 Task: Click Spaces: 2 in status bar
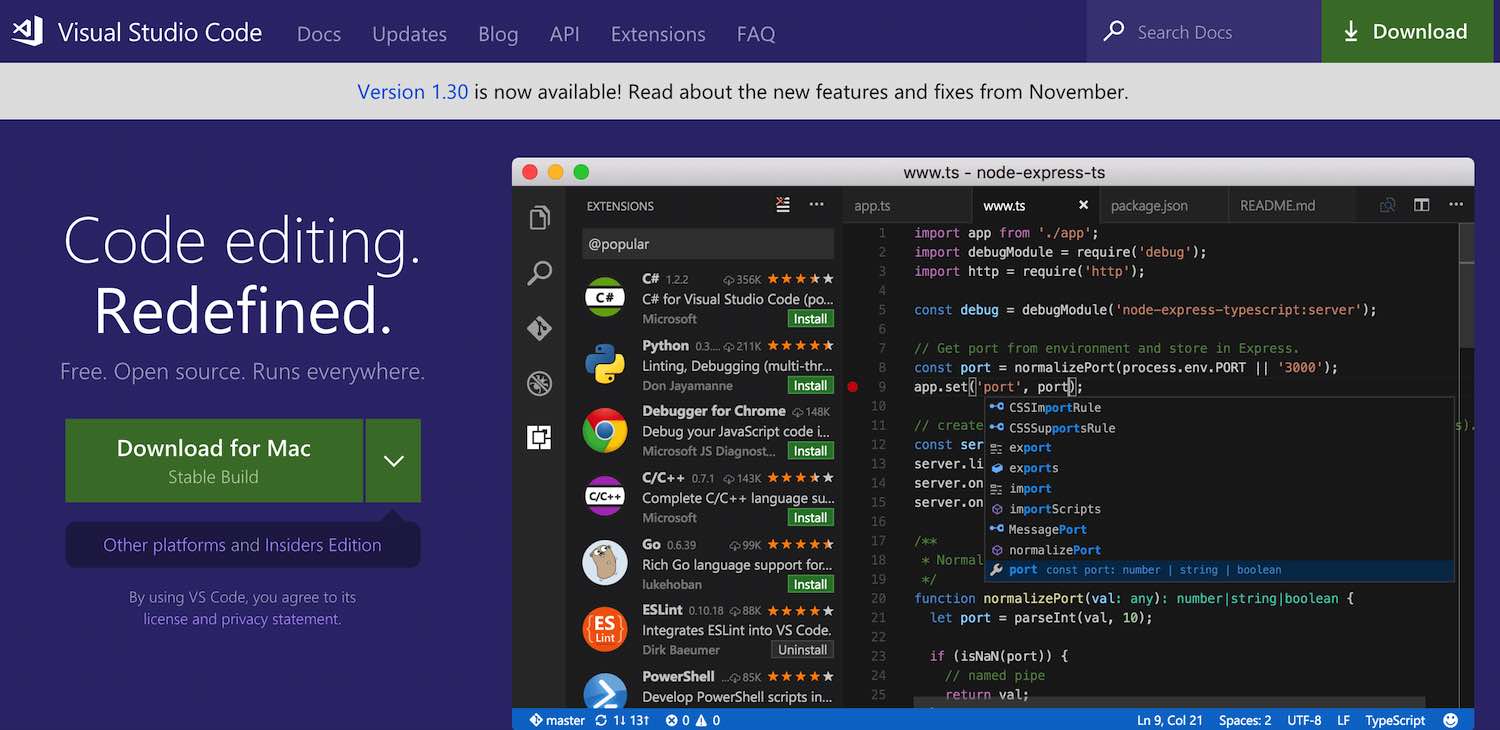(x=1245, y=720)
